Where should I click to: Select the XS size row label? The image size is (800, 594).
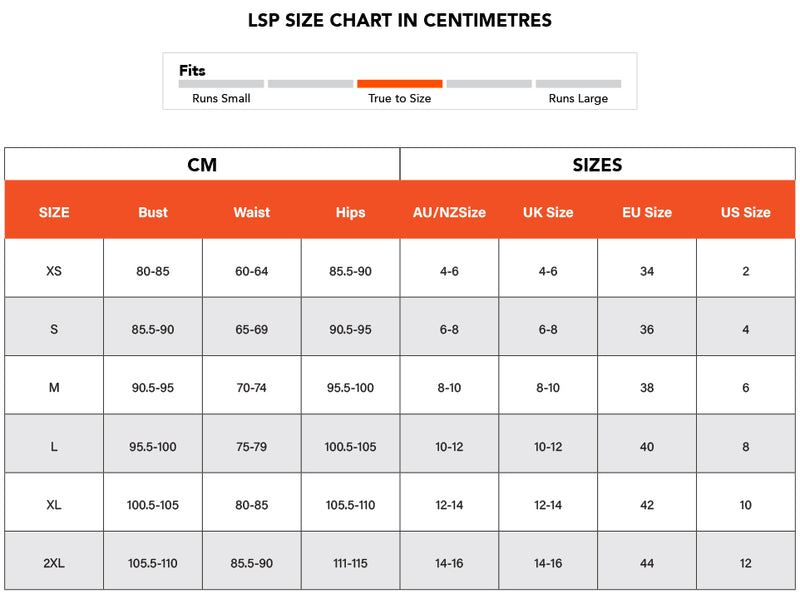click(54, 271)
